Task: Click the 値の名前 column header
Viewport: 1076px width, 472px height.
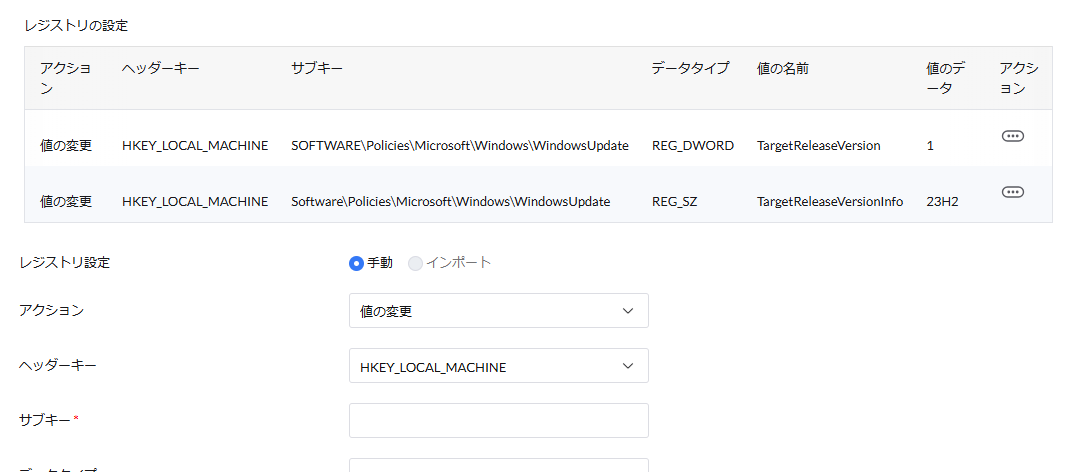Action: pyautogui.click(x=782, y=69)
